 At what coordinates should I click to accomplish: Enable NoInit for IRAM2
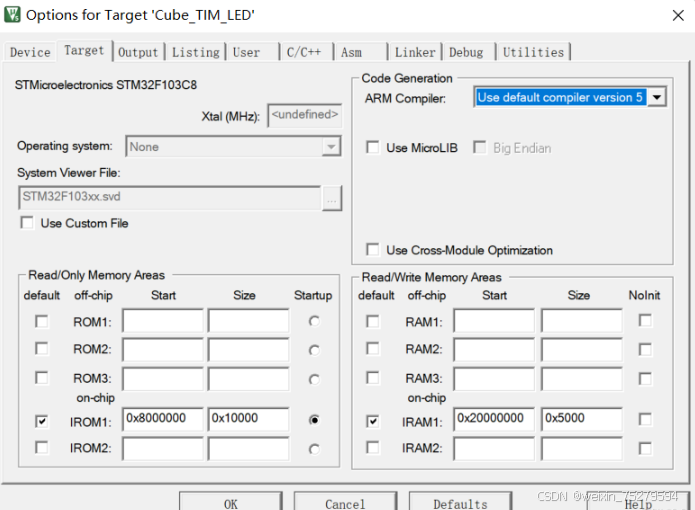pos(645,448)
